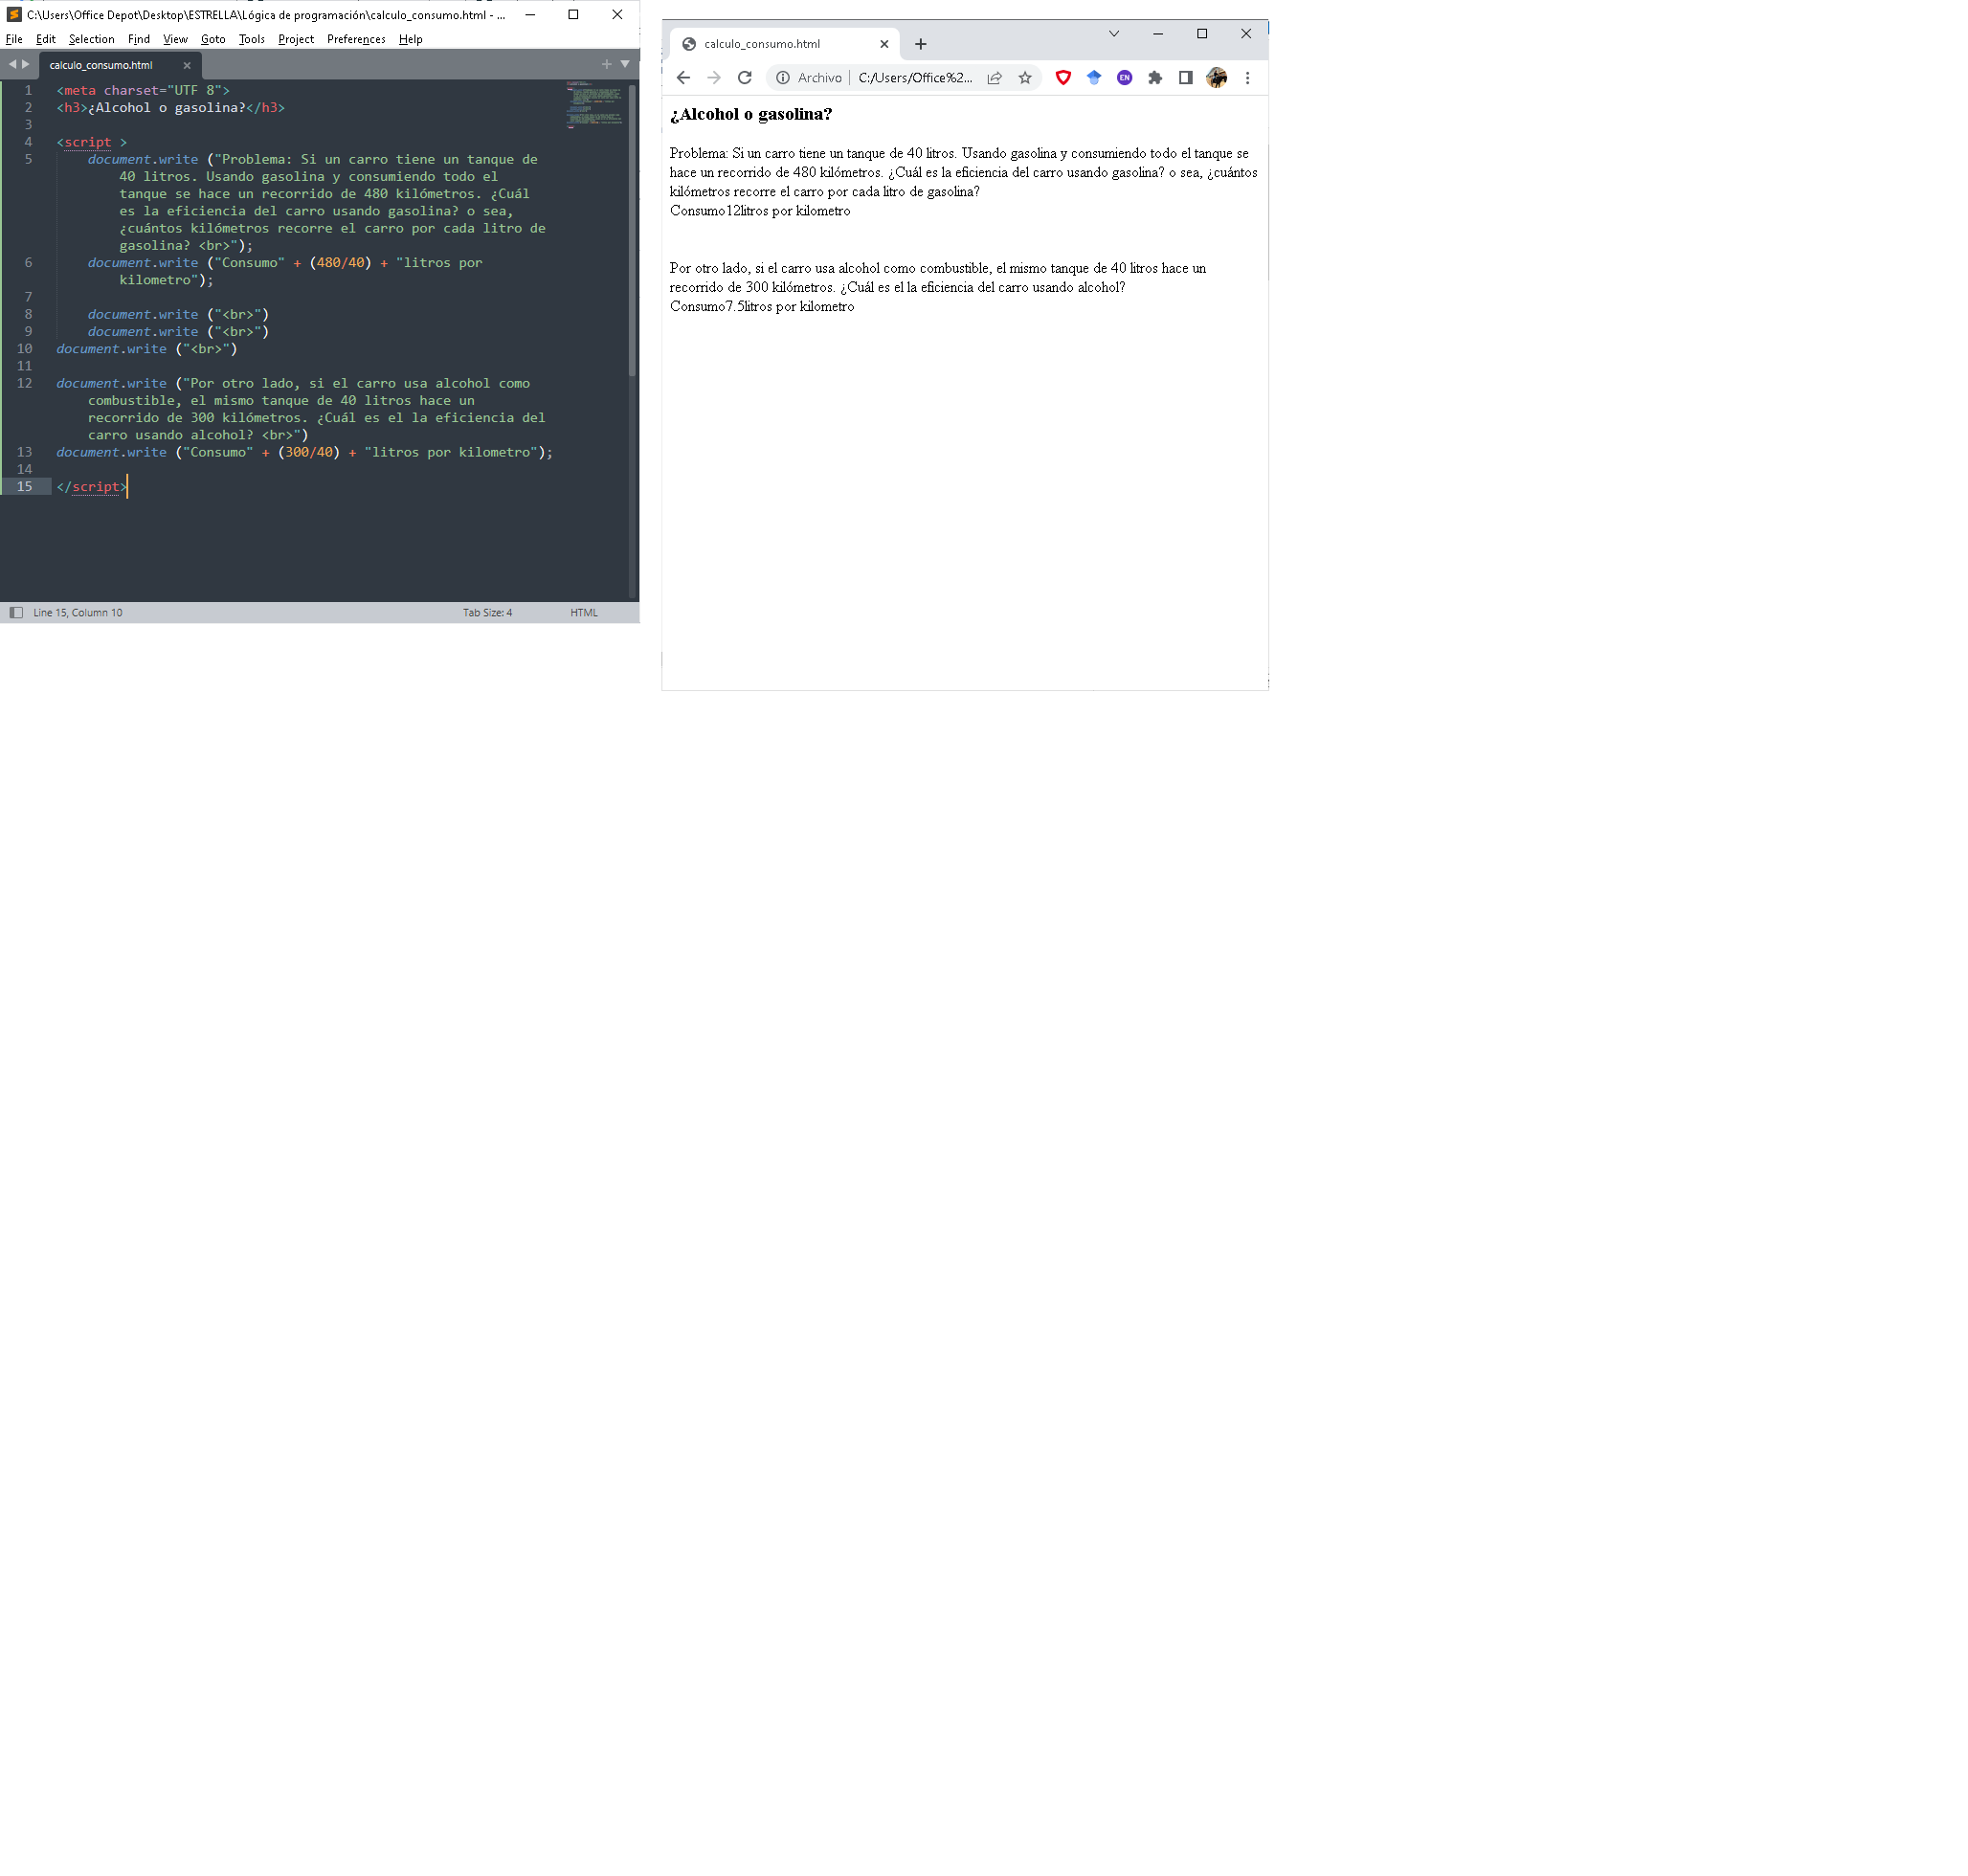Open the Selection menu

coord(91,39)
